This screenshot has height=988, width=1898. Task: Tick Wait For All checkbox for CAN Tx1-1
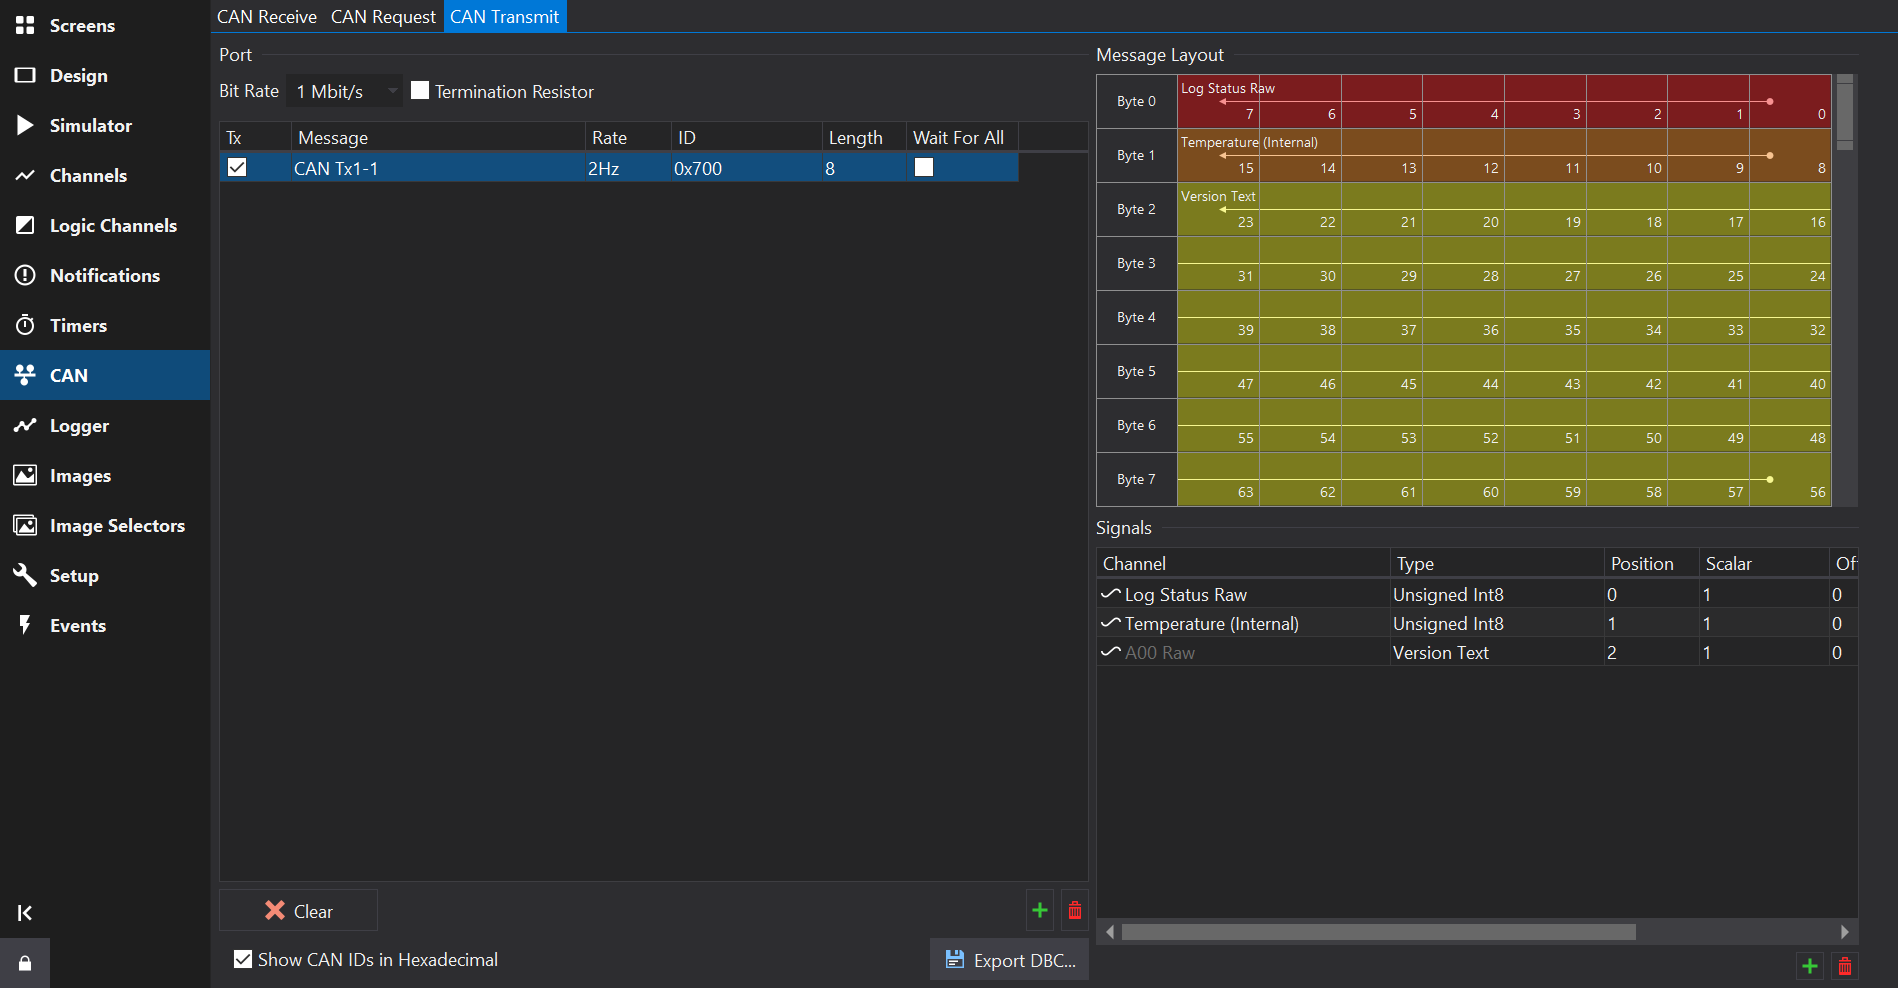[924, 168]
